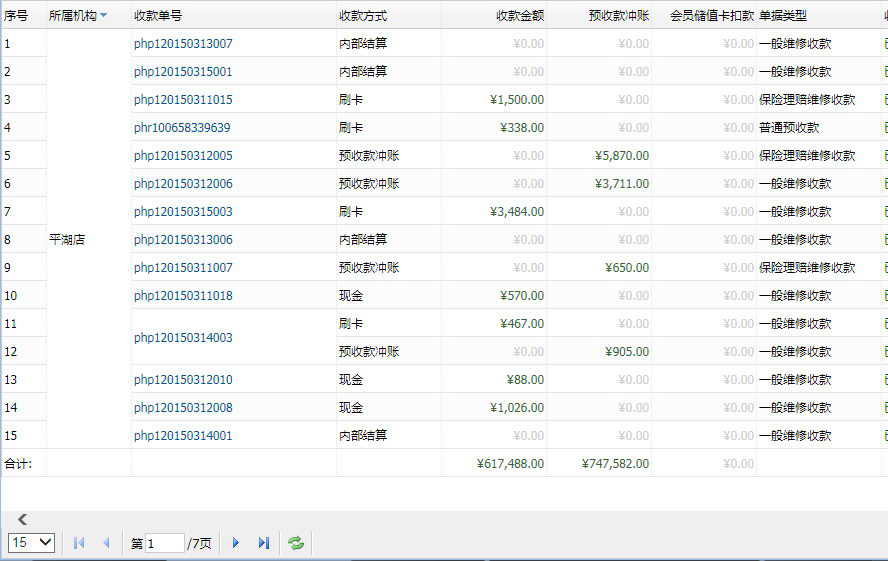
Task: Go to the previous page
Action: click(106, 543)
